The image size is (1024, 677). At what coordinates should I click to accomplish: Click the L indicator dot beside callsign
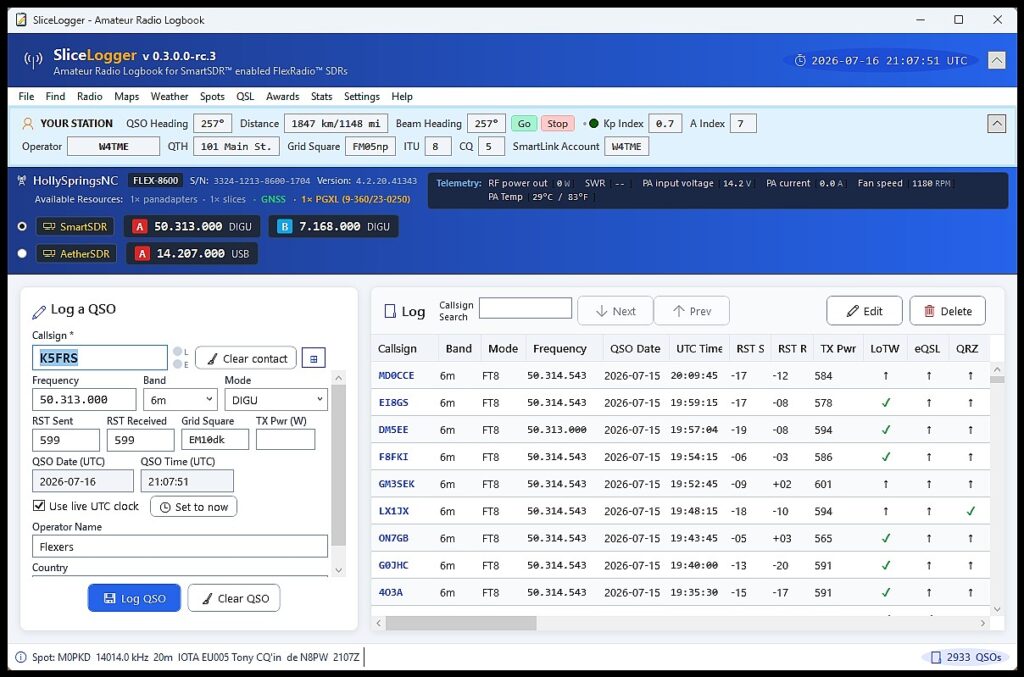tap(177, 351)
